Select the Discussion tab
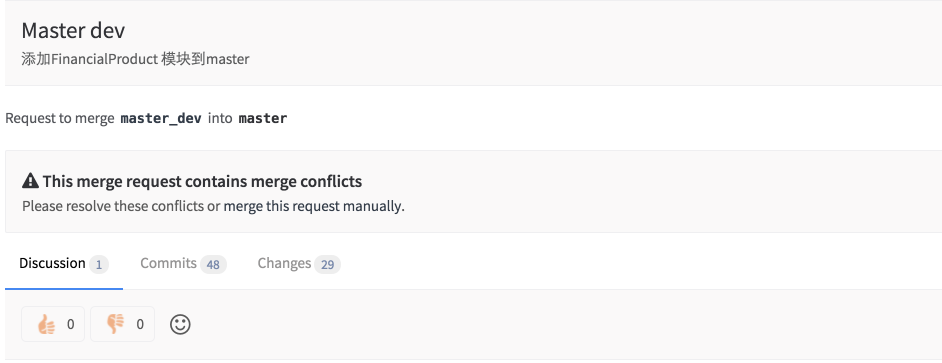The width and height of the screenshot is (942, 363). [64, 264]
